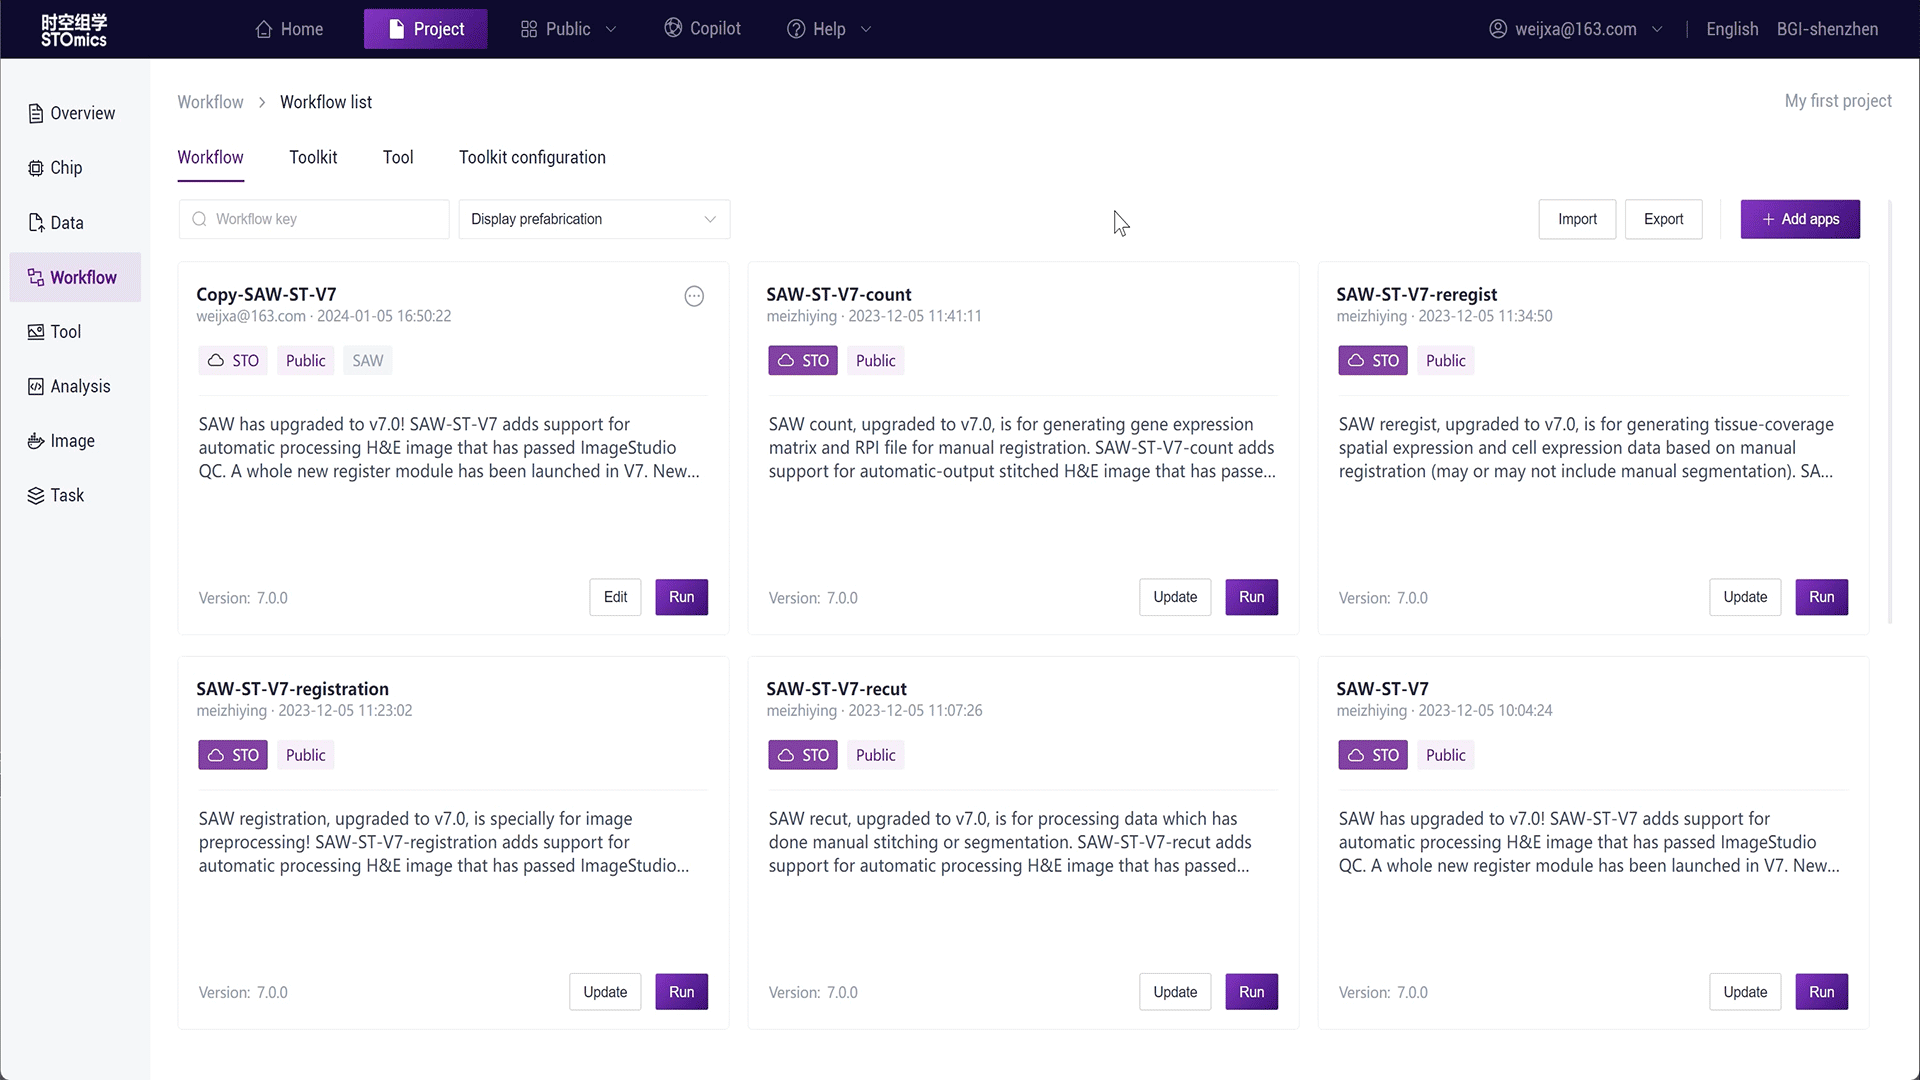Open the Copilot icon in top bar
The image size is (1920, 1080).
tap(673, 28)
